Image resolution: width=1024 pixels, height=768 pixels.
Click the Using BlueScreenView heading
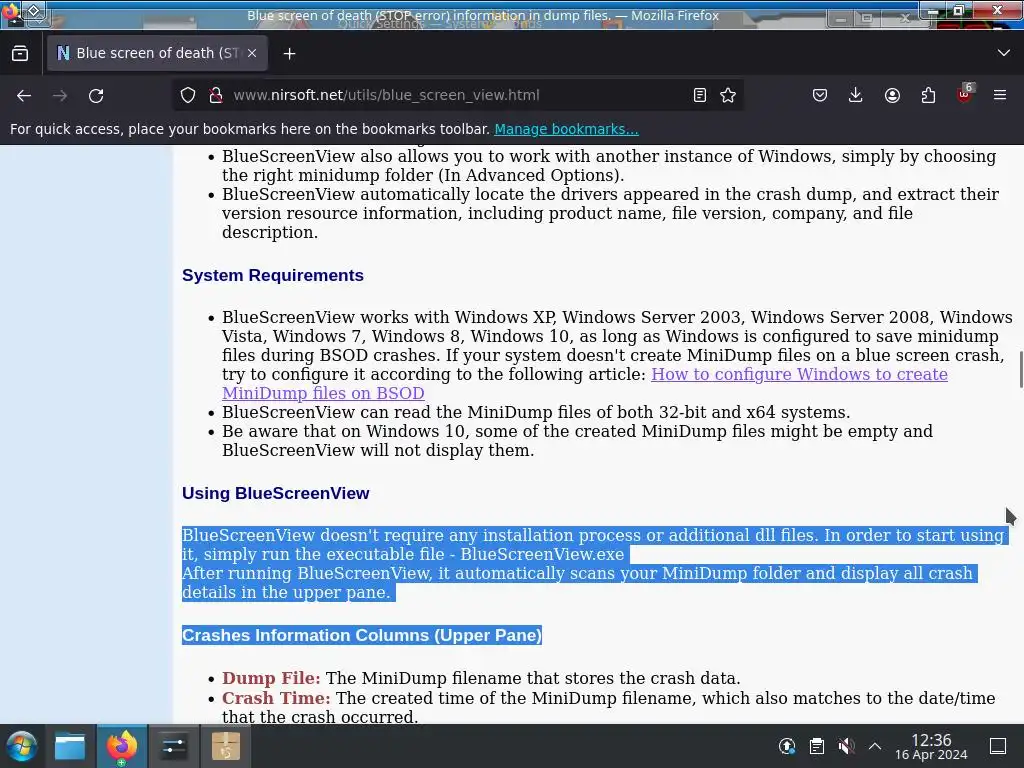(276, 493)
